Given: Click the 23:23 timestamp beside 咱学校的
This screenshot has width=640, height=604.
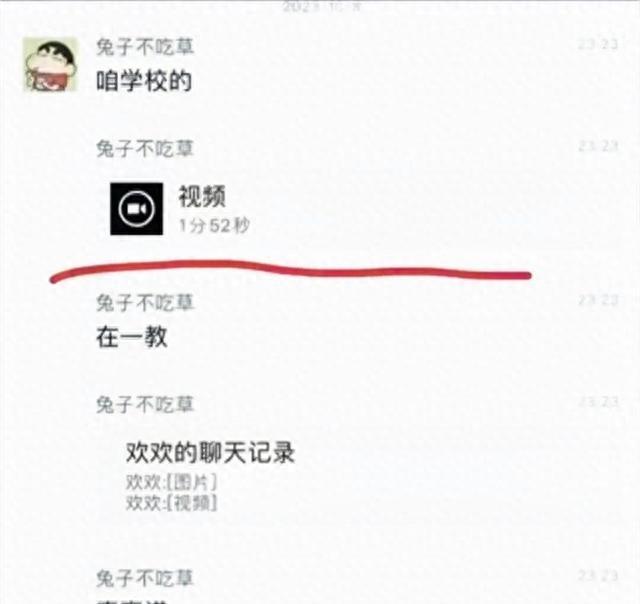Looking at the screenshot, I should tap(598, 44).
